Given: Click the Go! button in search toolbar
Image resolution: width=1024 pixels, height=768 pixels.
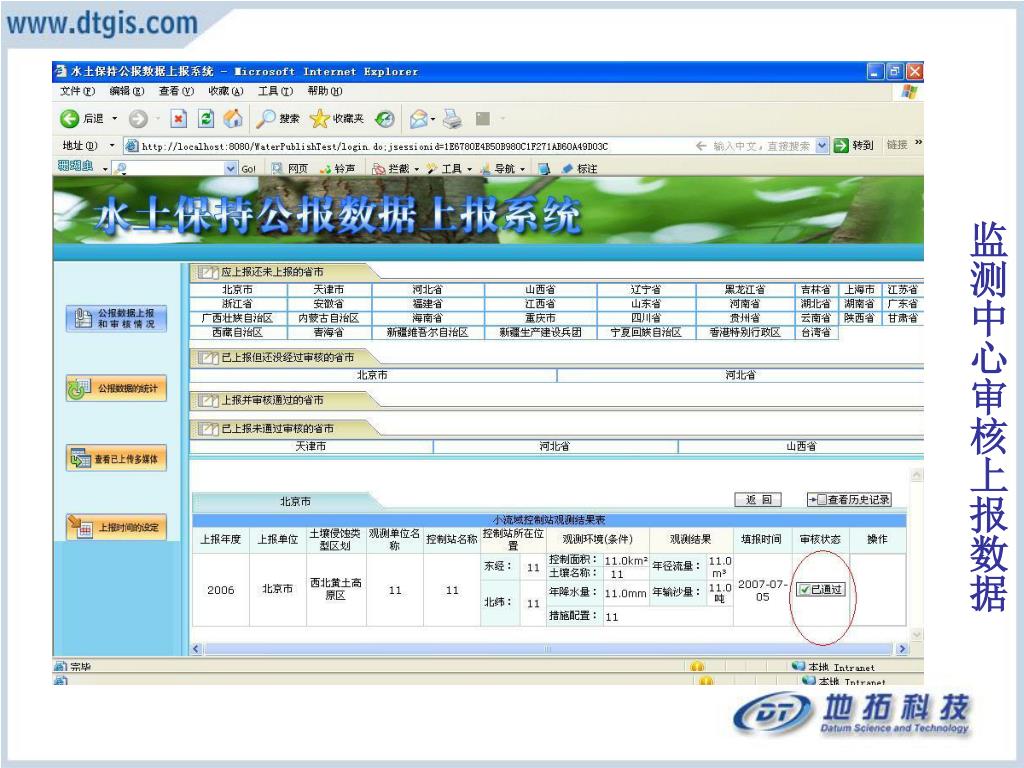Looking at the screenshot, I should click(248, 168).
